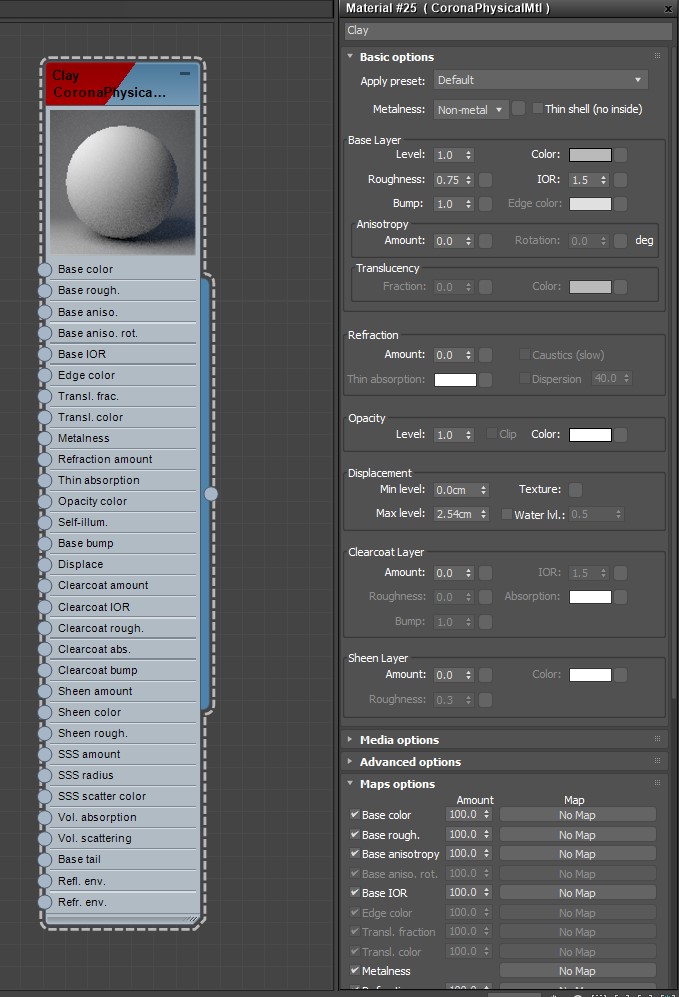Click the material name field Clay
This screenshot has height=997, width=679.
(x=509, y=31)
